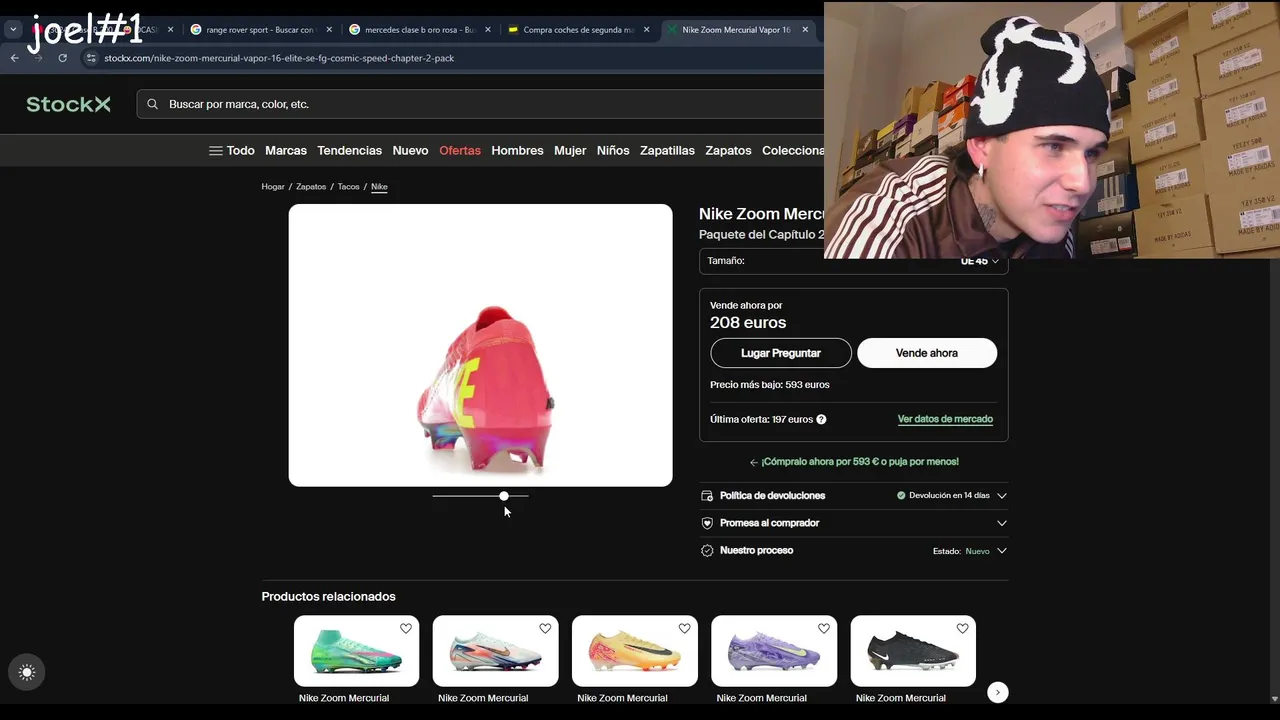Favorite the white multicolor Mercurial related product

coord(545,629)
